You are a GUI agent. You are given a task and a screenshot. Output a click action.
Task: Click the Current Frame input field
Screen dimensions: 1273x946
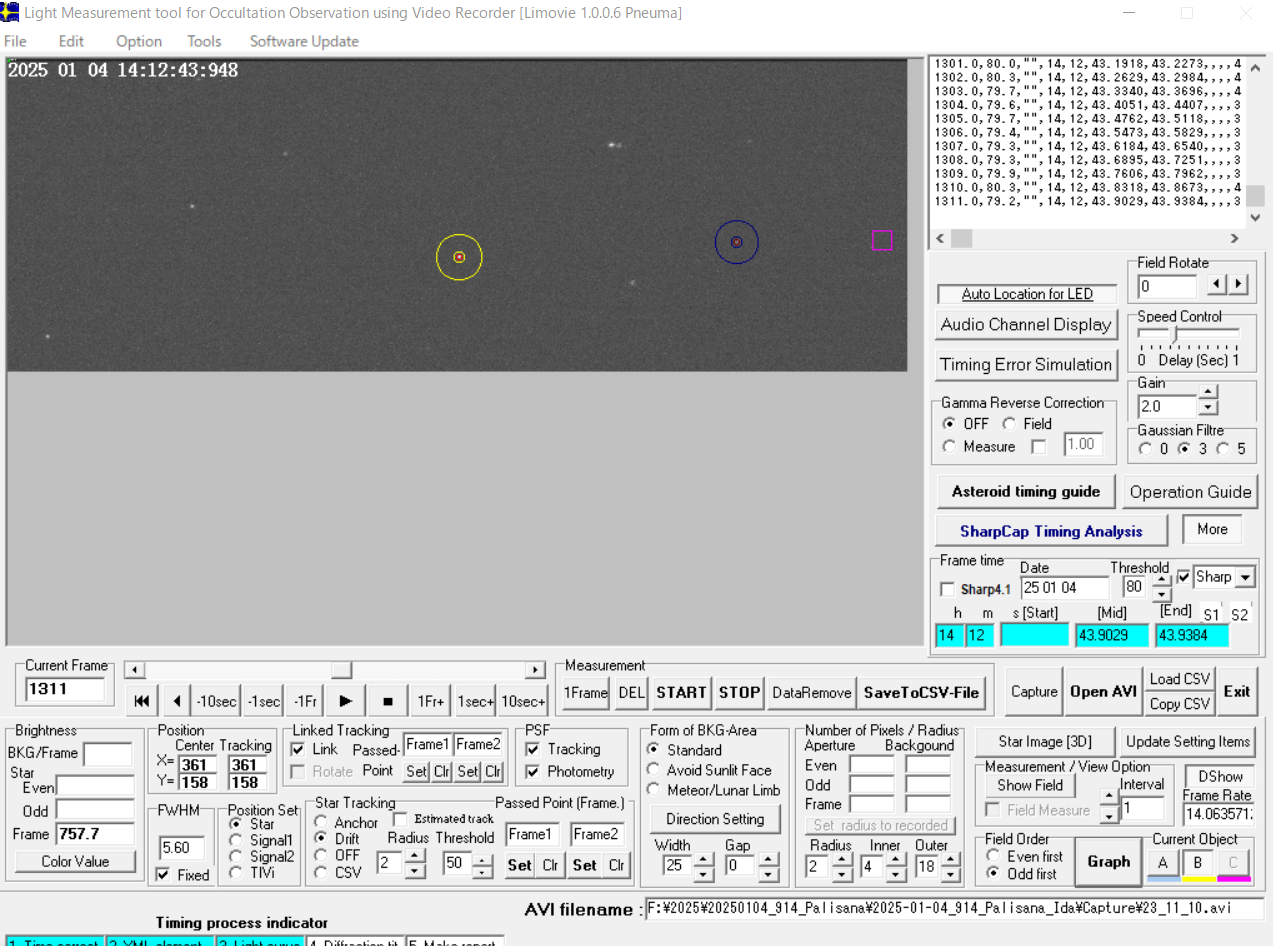click(65, 689)
